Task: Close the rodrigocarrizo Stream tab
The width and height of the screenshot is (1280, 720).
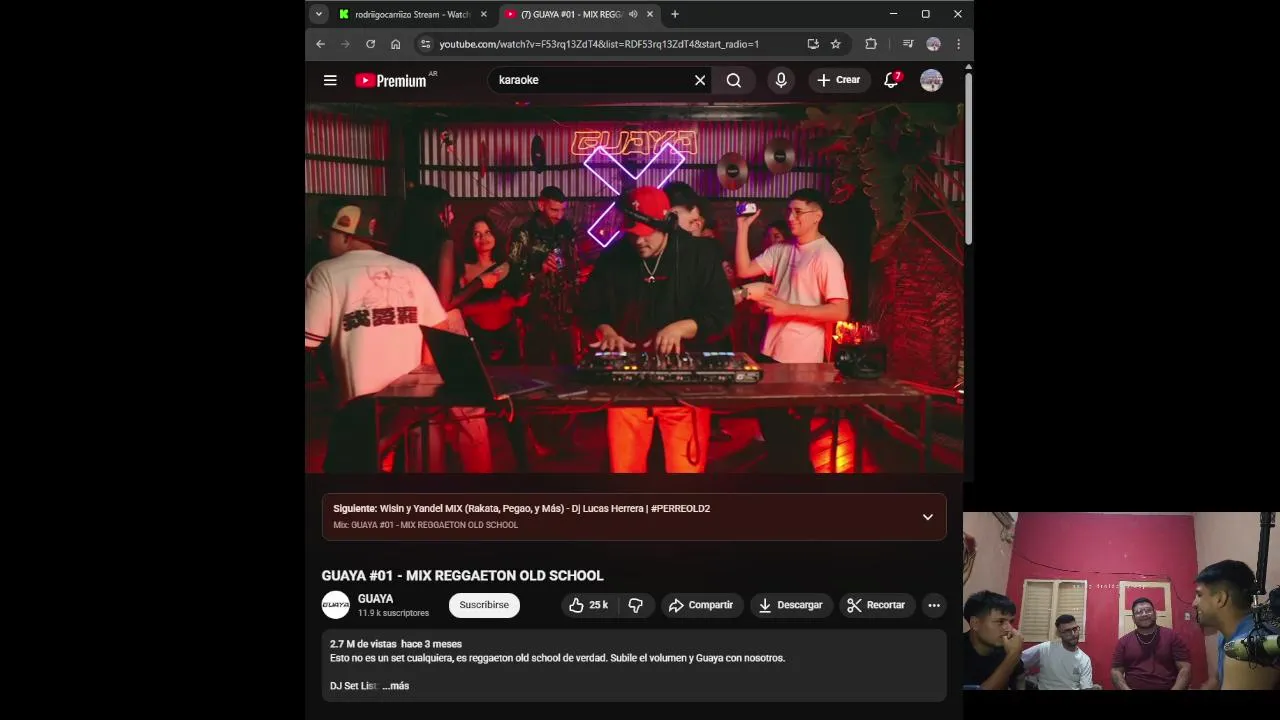Action: pyautogui.click(x=484, y=14)
